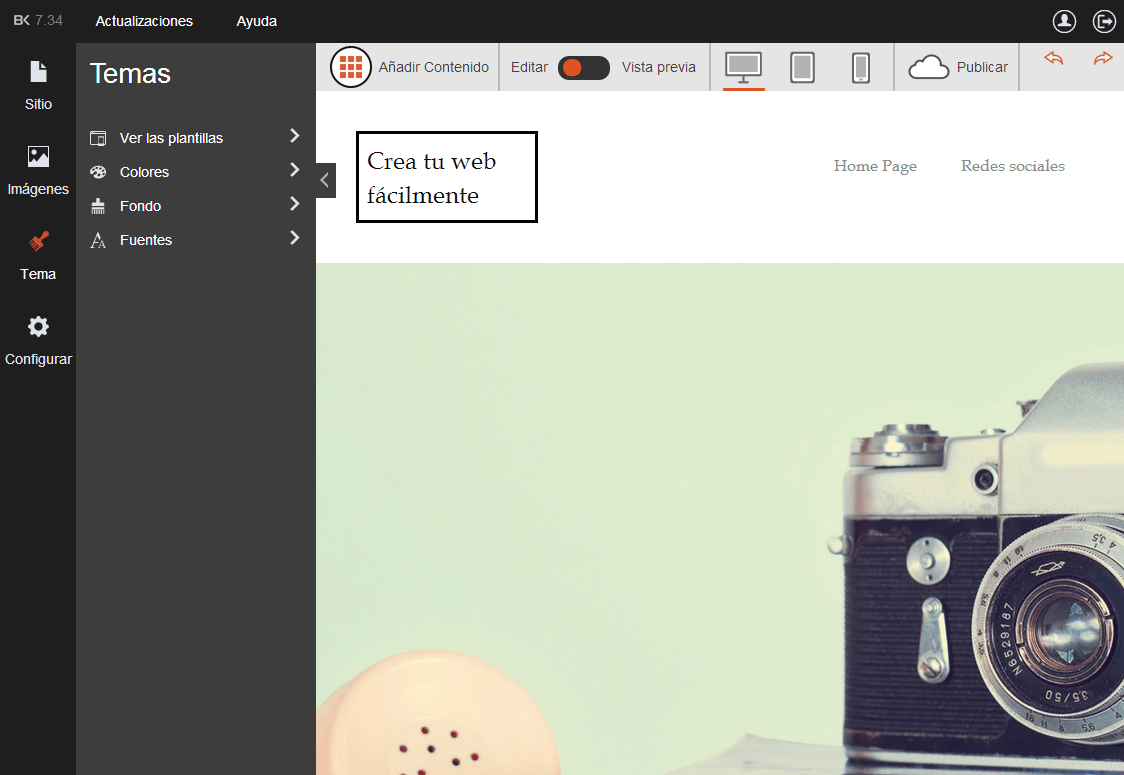The width and height of the screenshot is (1124, 775).
Task: Expand the Colores chevron arrow
Action: 295,170
